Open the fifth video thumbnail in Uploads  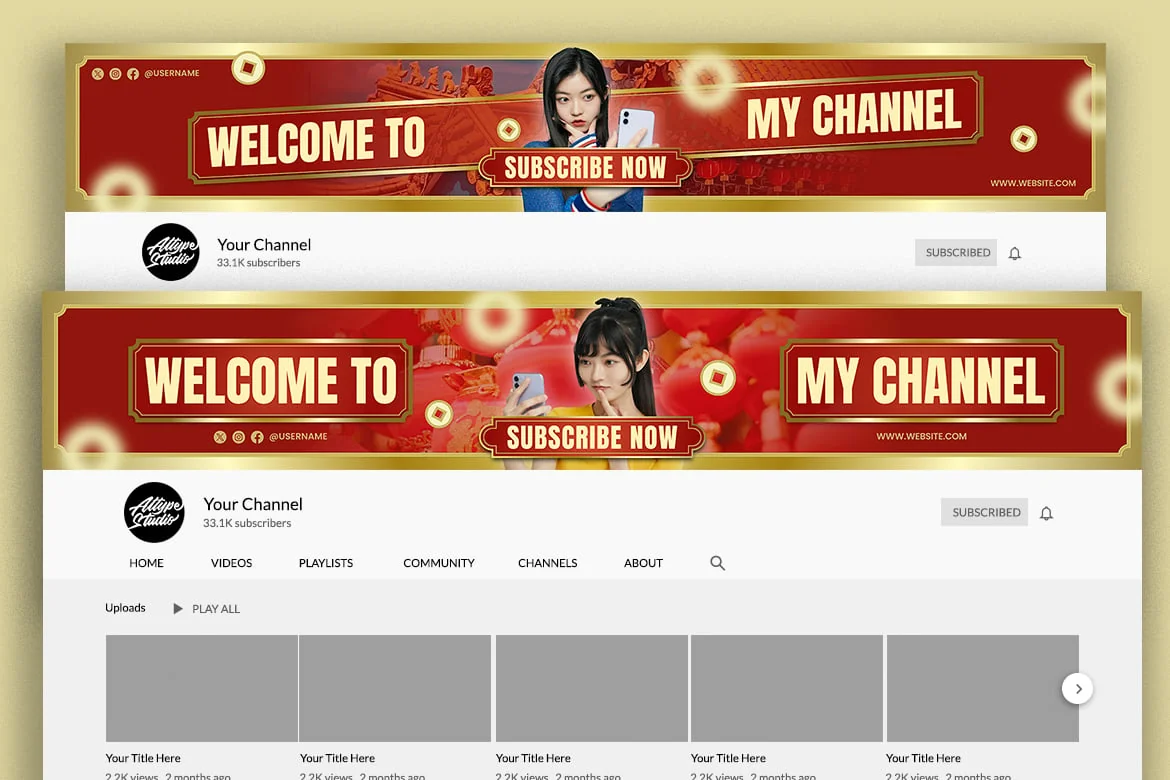(x=983, y=688)
